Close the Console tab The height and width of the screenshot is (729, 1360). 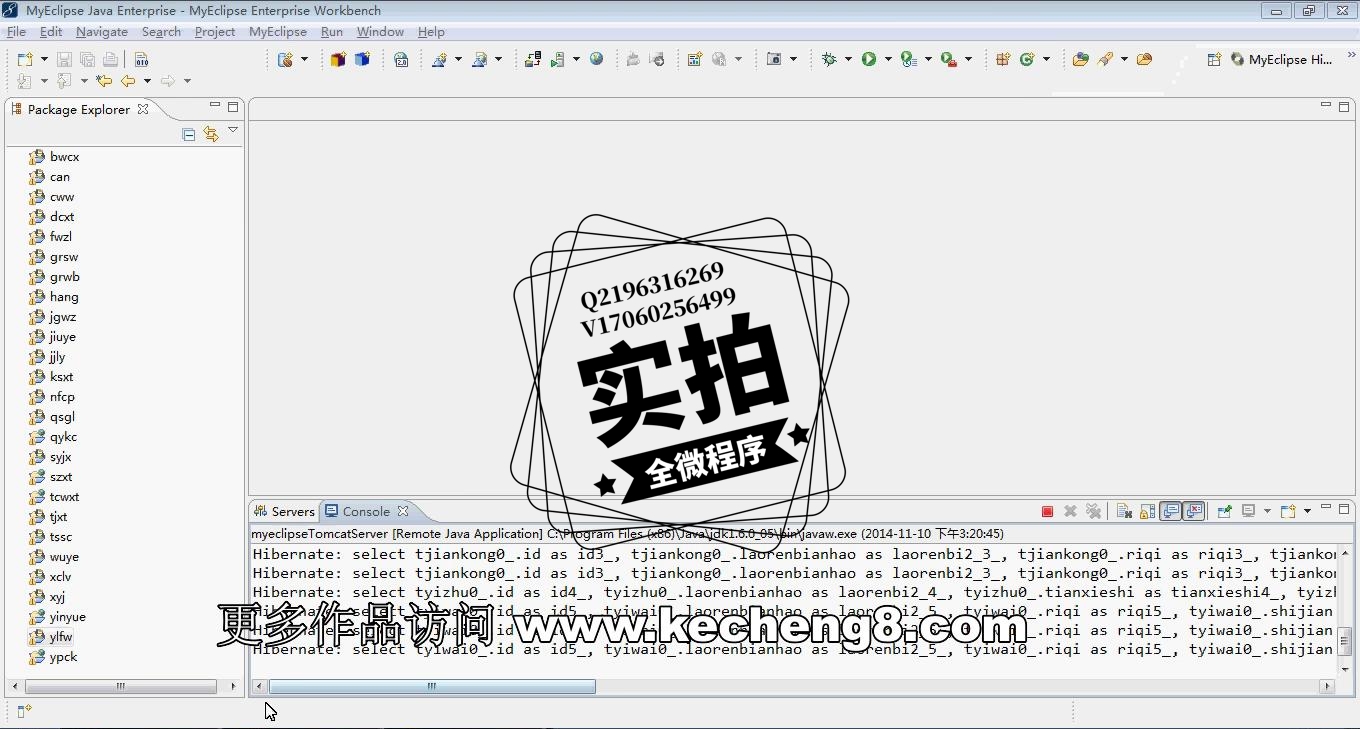pos(403,511)
